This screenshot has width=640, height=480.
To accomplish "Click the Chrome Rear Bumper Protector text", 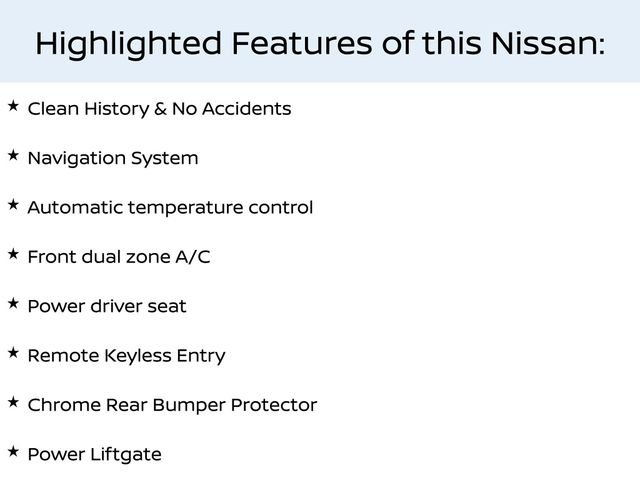I will [172, 405].
